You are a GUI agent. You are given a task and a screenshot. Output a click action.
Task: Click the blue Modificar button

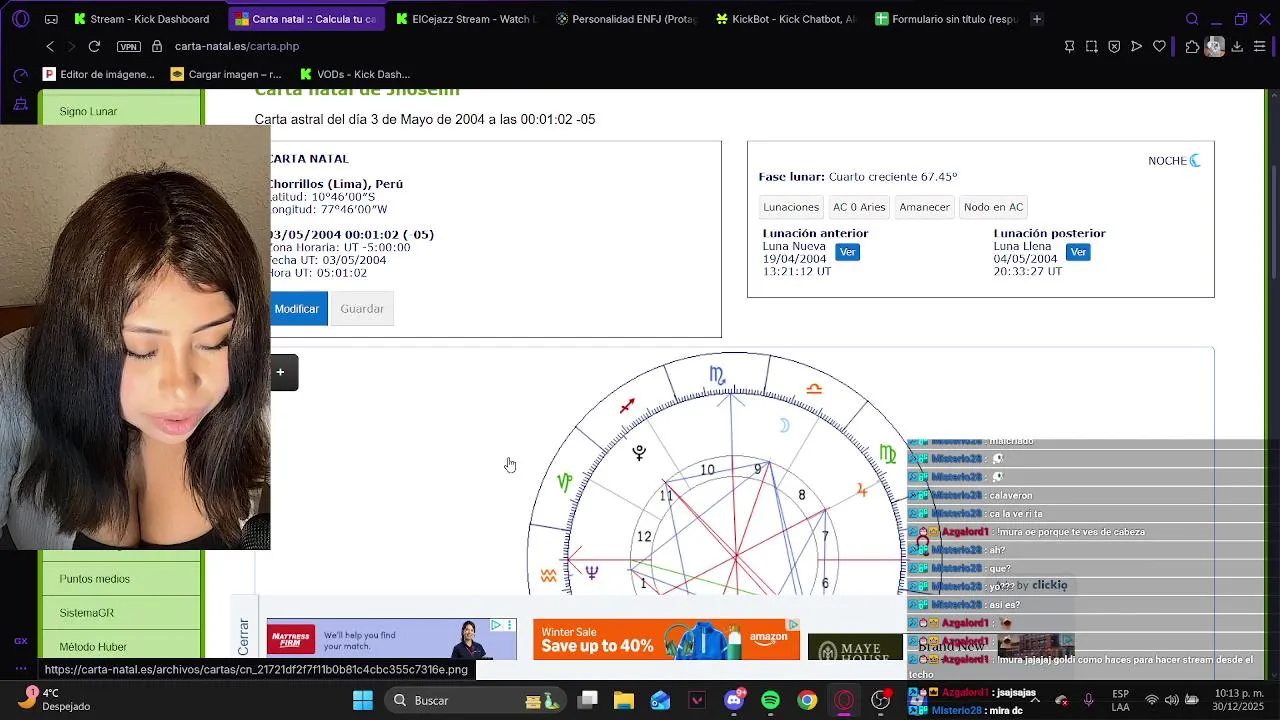tap(297, 309)
